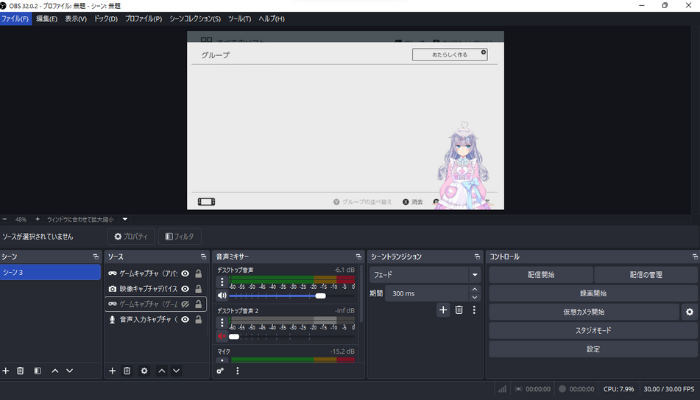Delete selected source using Sources trash icon
The height and width of the screenshot is (400, 700).
(127, 371)
